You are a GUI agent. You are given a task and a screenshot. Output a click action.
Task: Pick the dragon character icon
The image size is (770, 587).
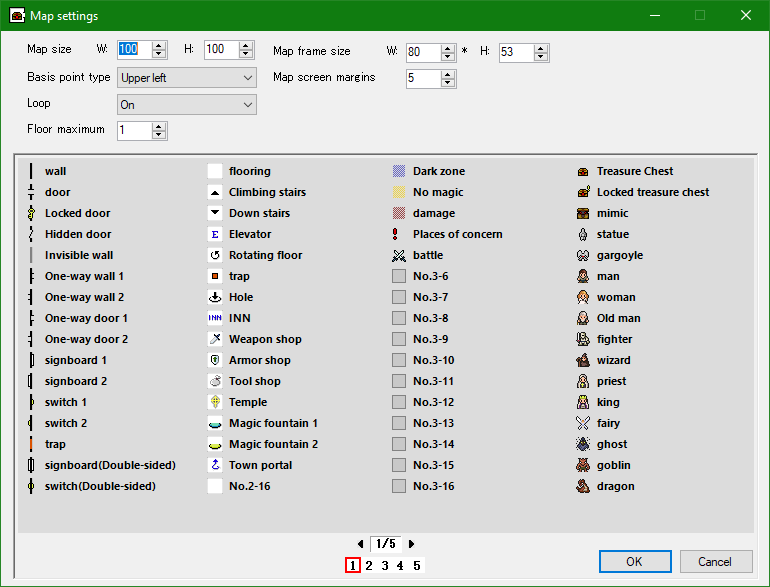pos(583,486)
